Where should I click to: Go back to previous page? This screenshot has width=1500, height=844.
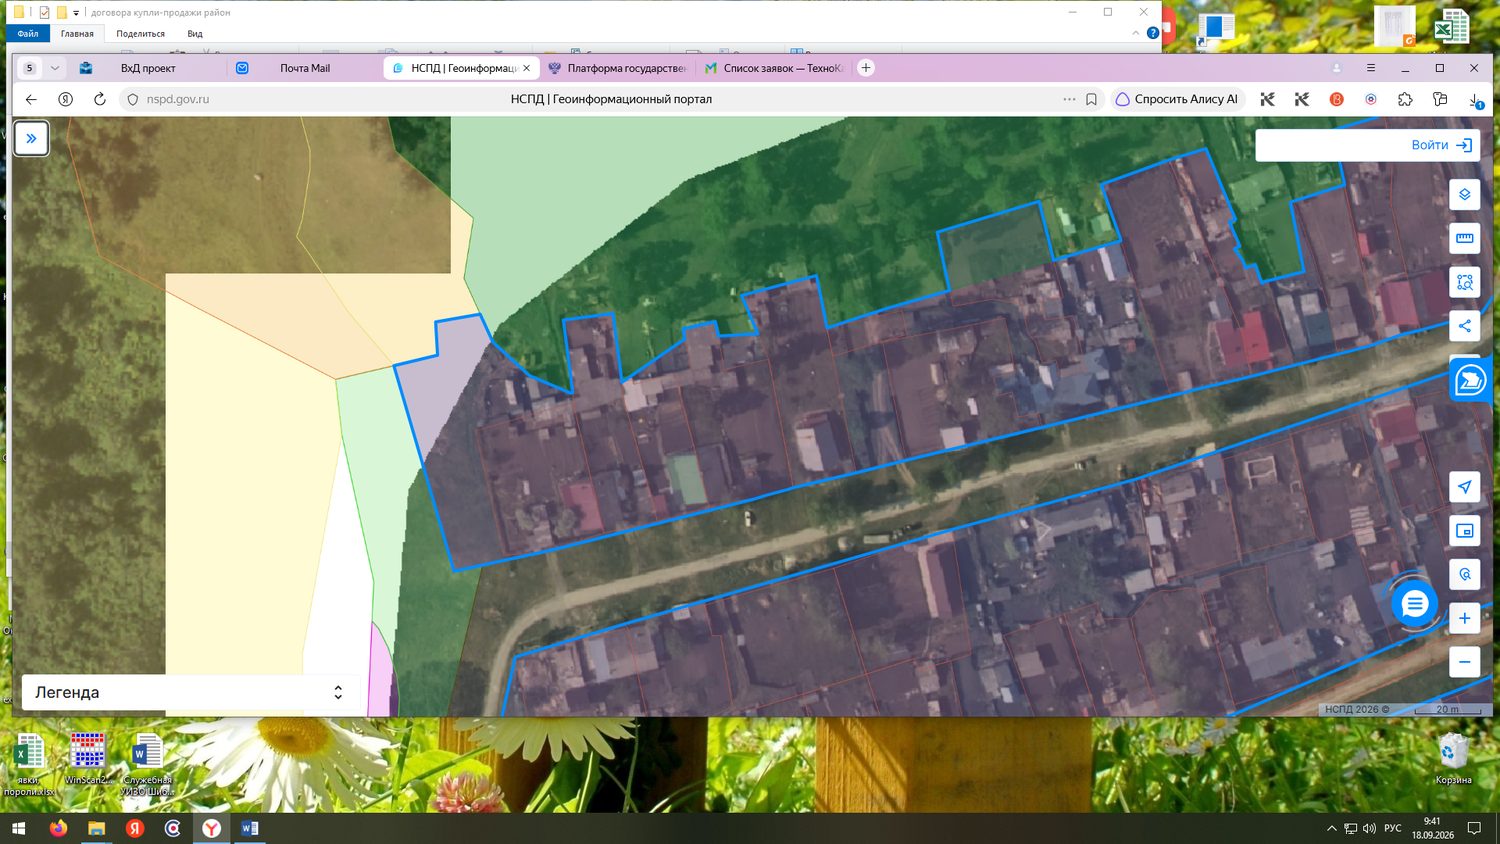31,99
